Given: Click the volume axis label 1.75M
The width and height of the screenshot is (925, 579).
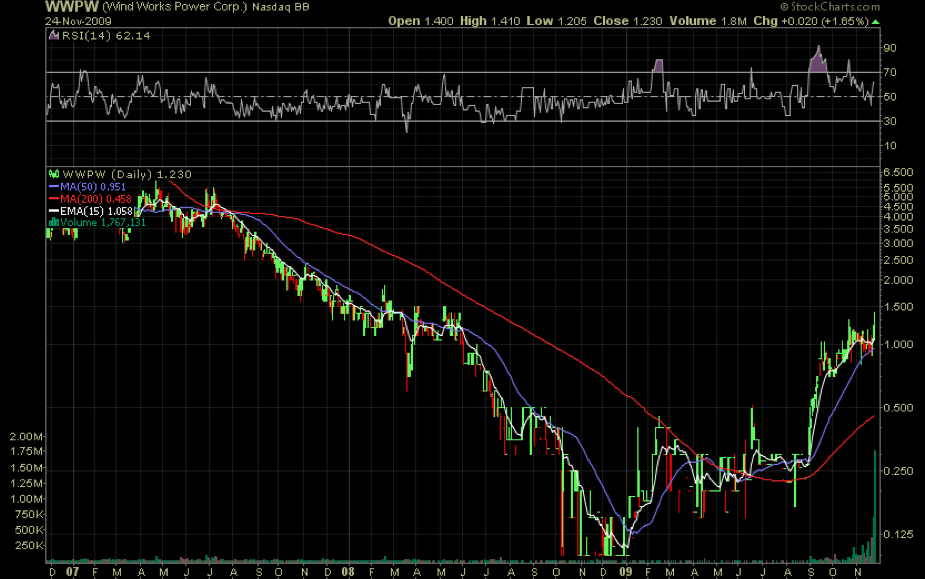Looking at the screenshot, I should (x=26, y=452).
